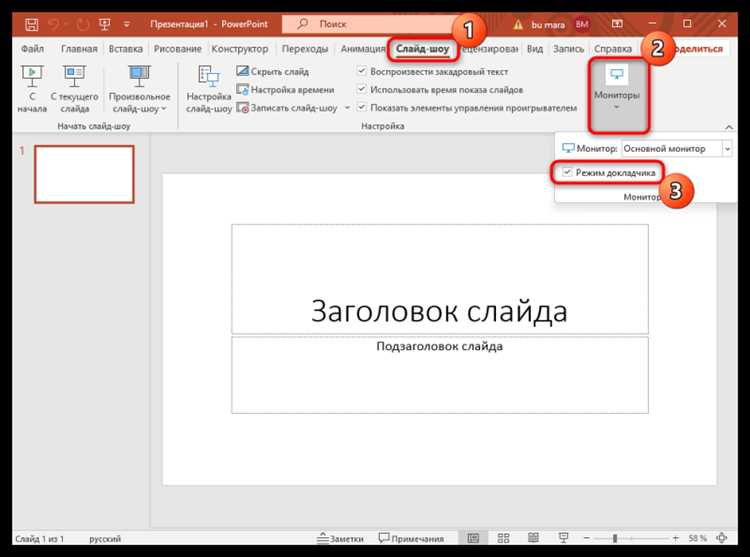
Task: Switch to the Главная tab
Action: [x=79, y=49]
